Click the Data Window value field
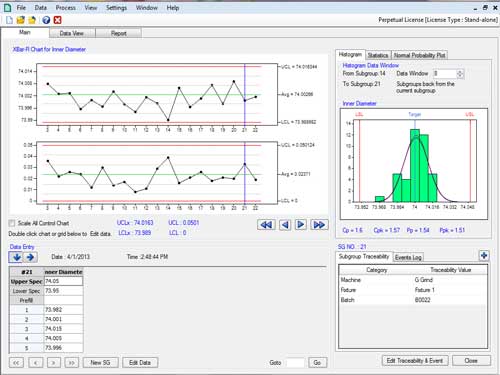The height and width of the screenshot is (375, 500). [445, 74]
